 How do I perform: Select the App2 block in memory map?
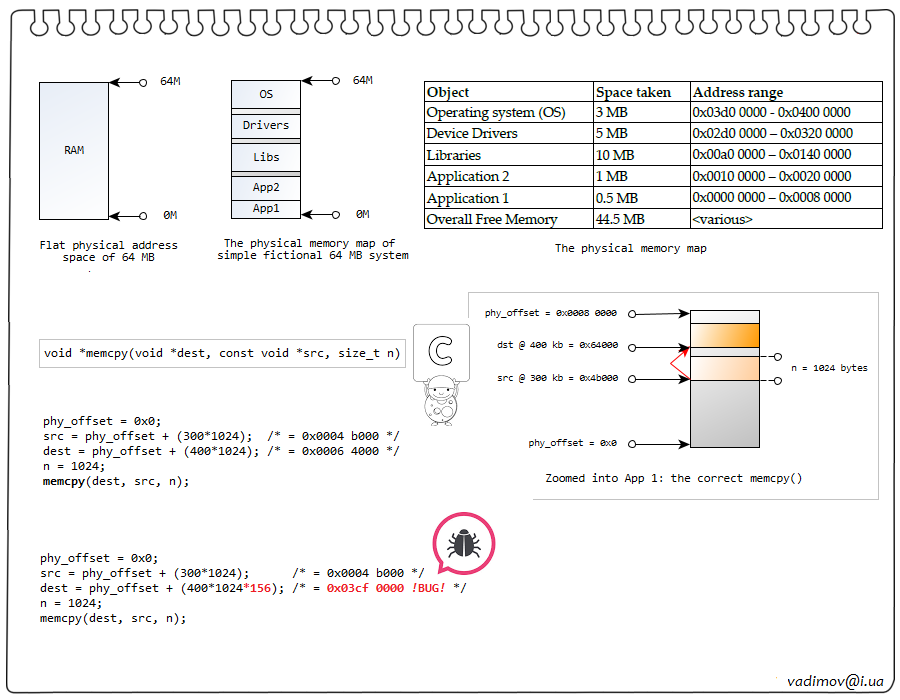click(266, 188)
